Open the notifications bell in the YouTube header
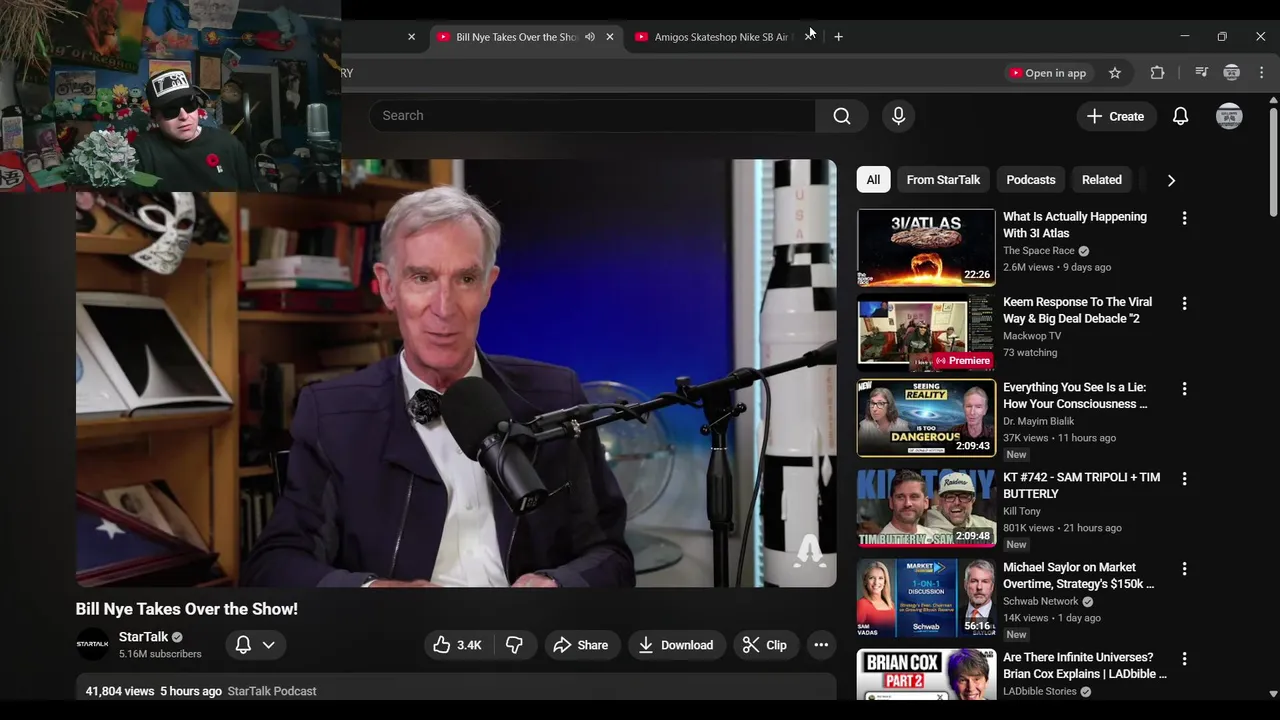Viewport: 1280px width, 720px height. click(x=1180, y=116)
